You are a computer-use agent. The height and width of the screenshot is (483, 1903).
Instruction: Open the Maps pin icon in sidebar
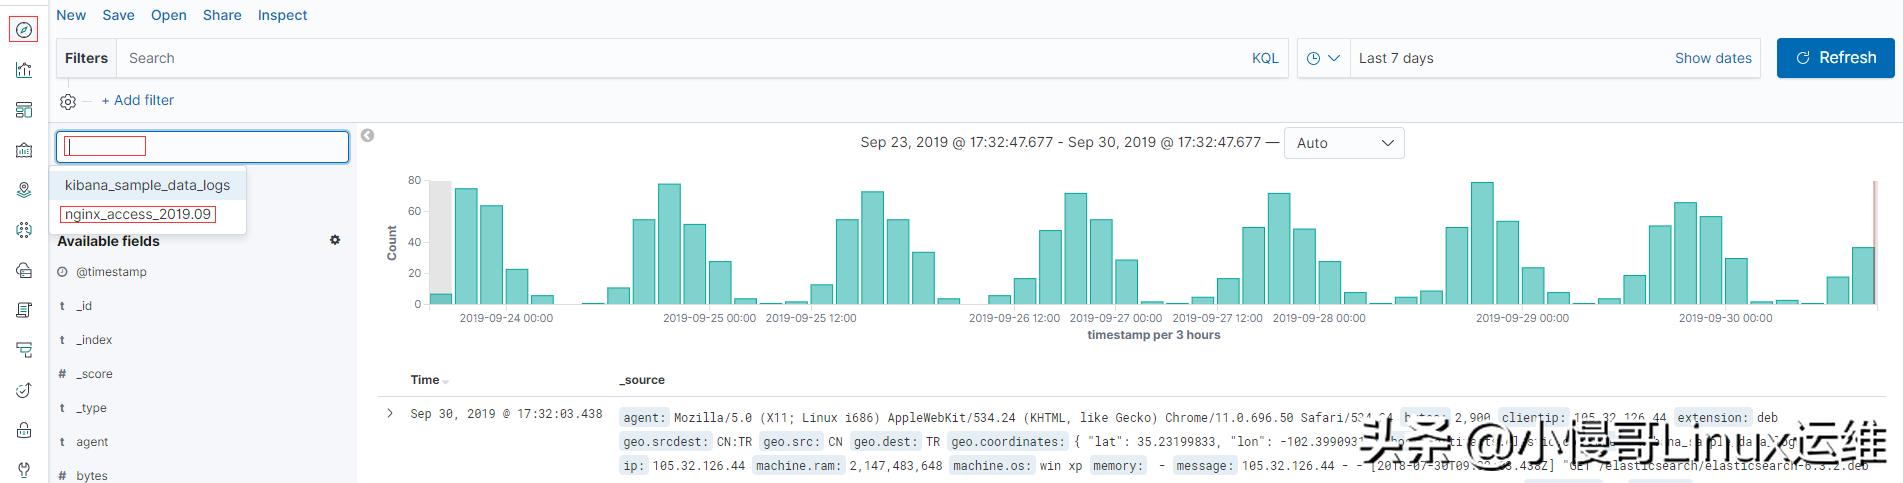[x=24, y=190]
